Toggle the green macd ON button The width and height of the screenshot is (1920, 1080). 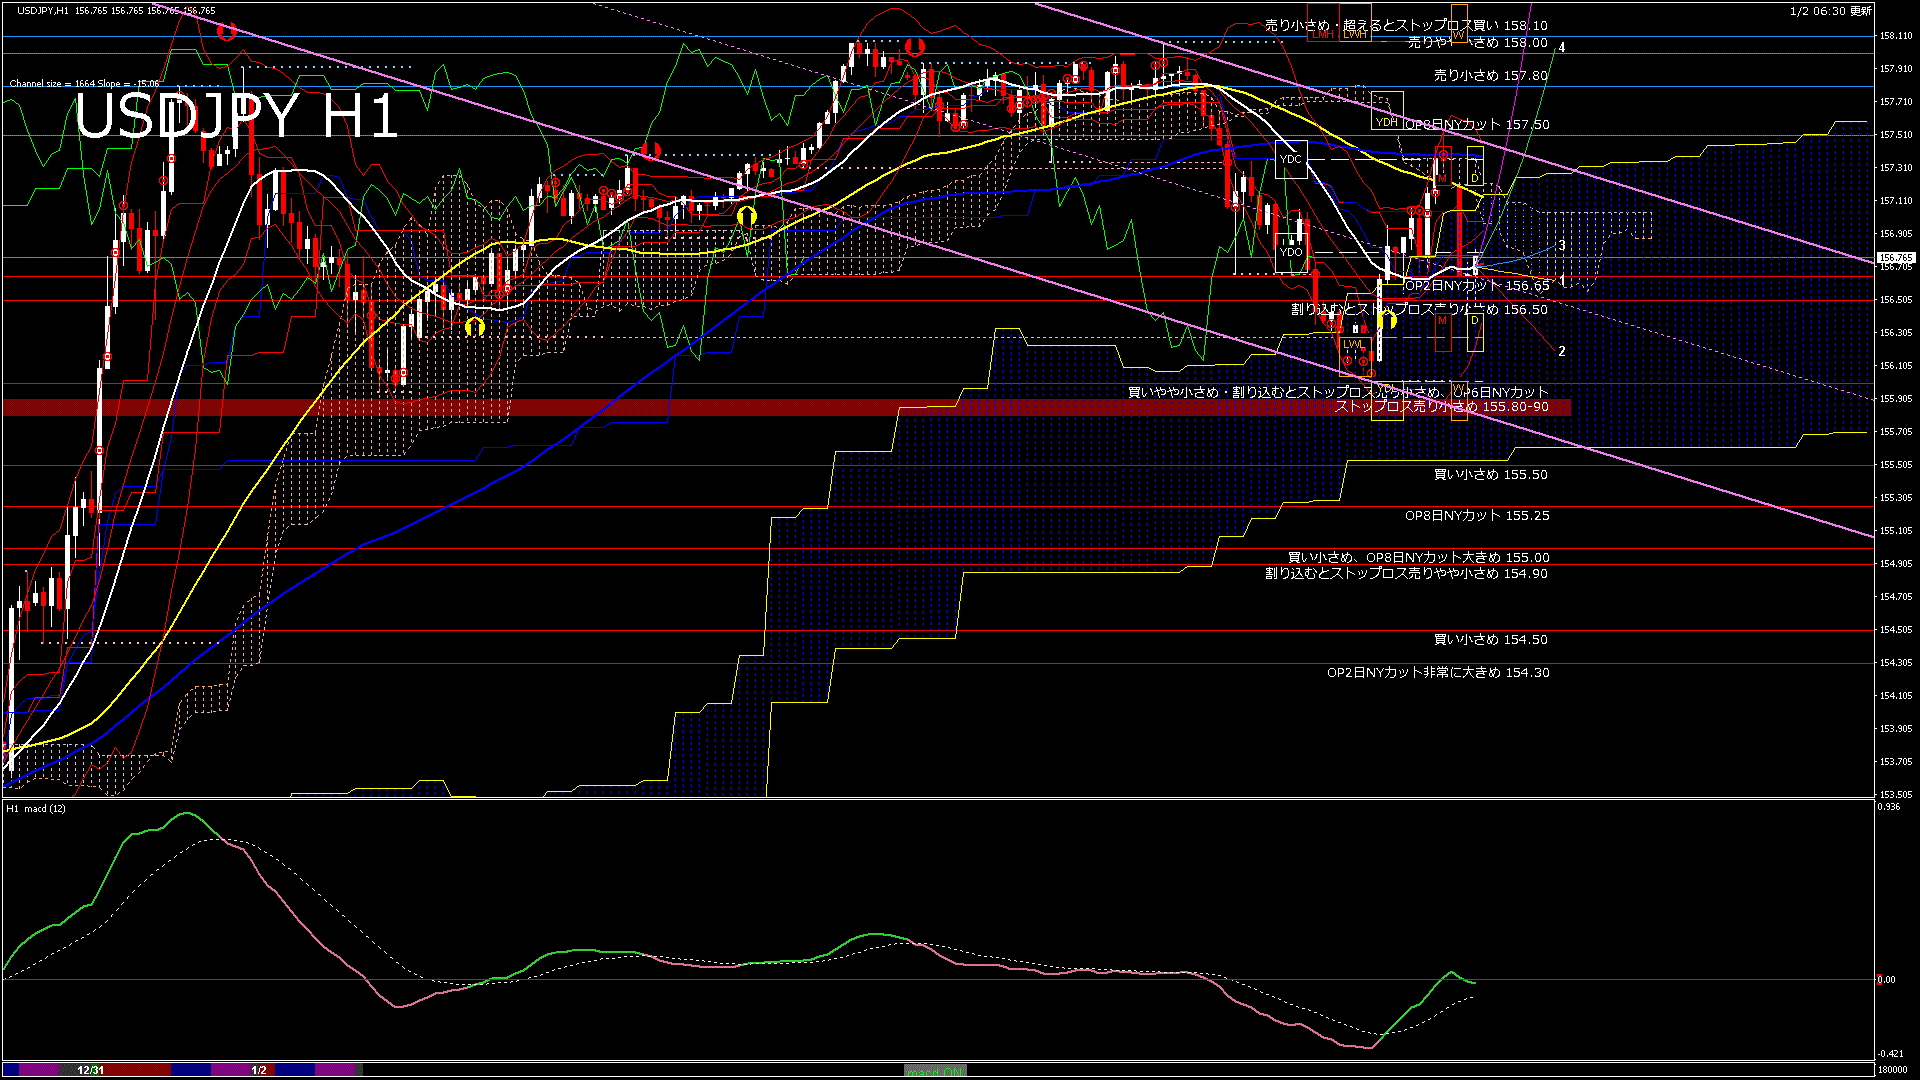[935, 1070]
